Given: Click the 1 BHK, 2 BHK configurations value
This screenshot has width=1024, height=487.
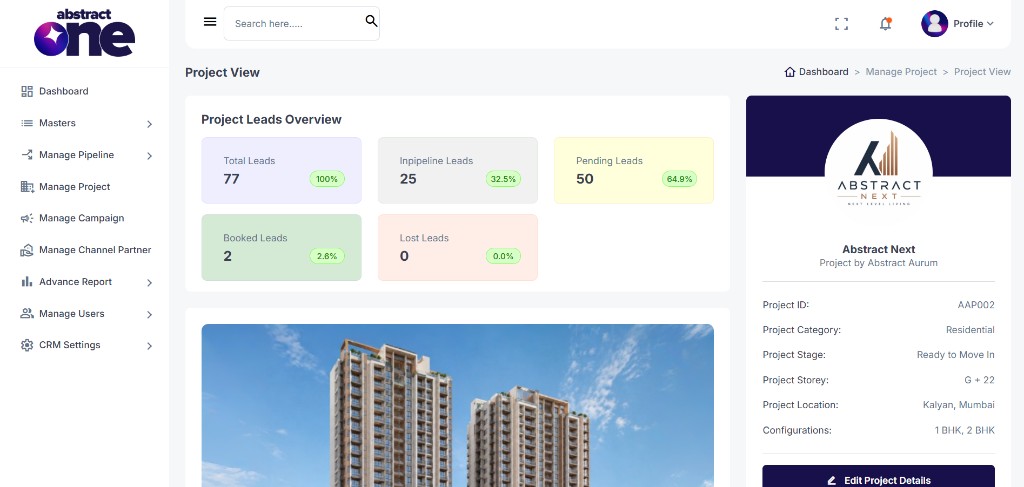Looking at the screenshot, I should pyautogui.click(x=965, y=430).
